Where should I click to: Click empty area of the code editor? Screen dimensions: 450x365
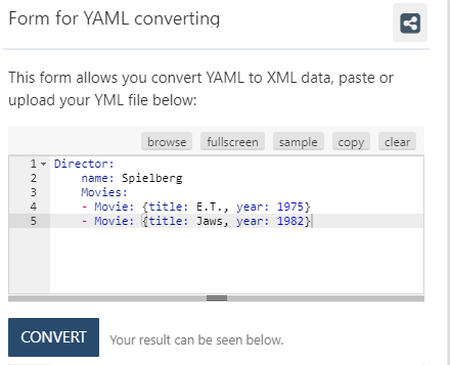coord(237,260)
